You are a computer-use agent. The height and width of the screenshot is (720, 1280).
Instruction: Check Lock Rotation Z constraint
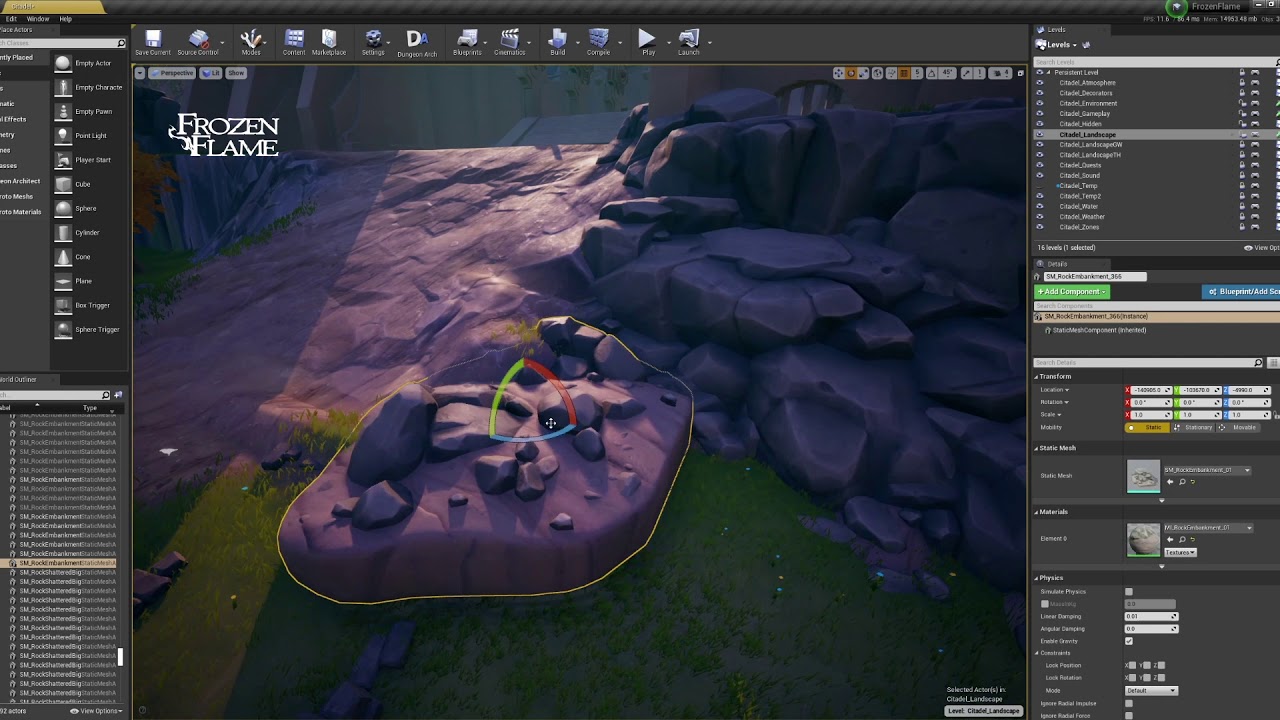coord(1161,677)
